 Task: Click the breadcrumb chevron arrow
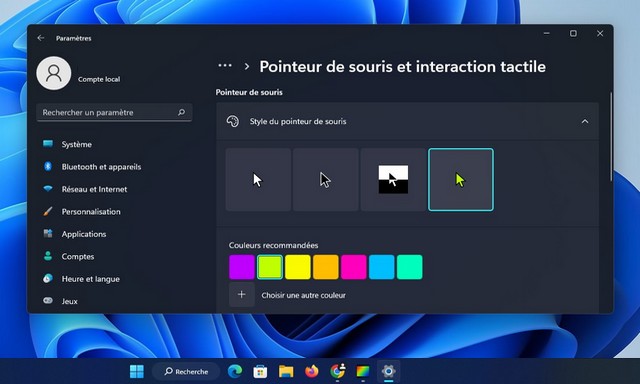tap(247, 66)
